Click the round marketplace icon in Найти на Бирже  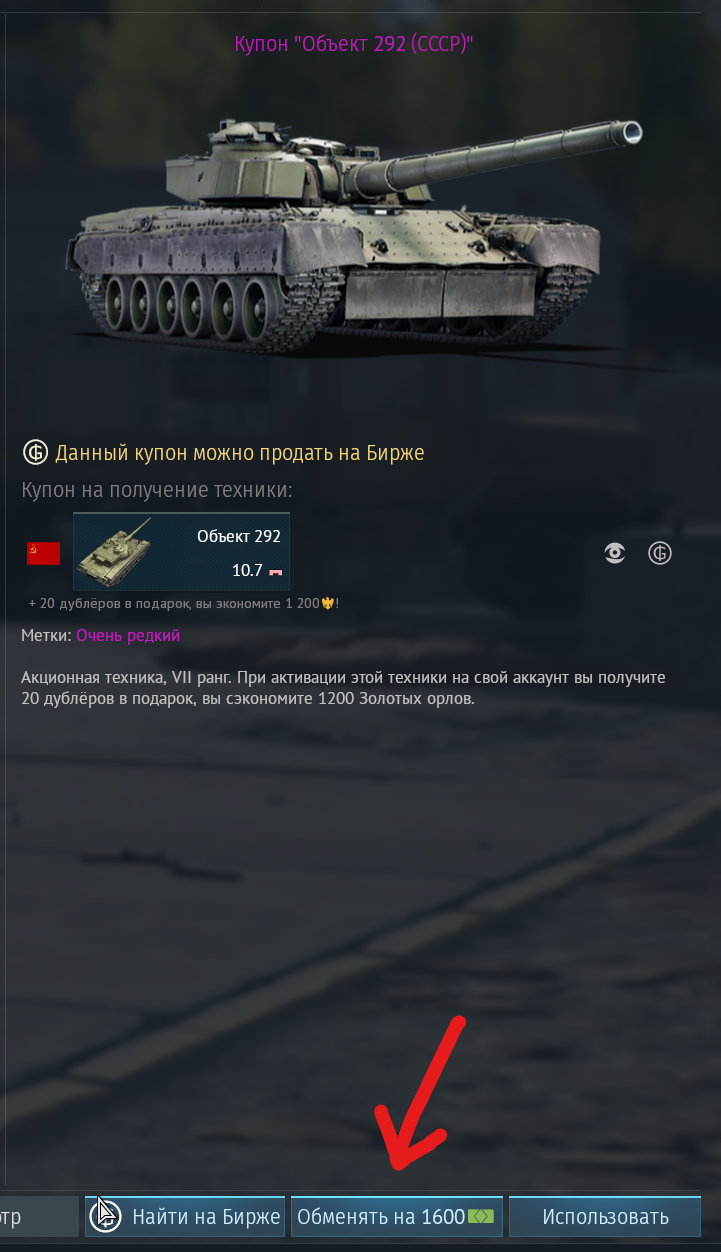tap(106, 1216)
